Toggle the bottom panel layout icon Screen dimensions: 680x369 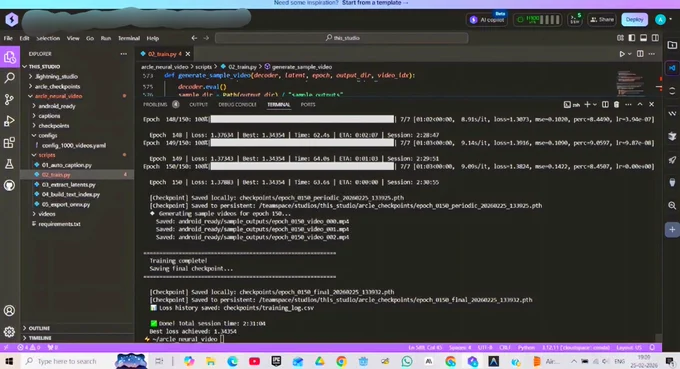pyautogui.click(x=644, y=38)
